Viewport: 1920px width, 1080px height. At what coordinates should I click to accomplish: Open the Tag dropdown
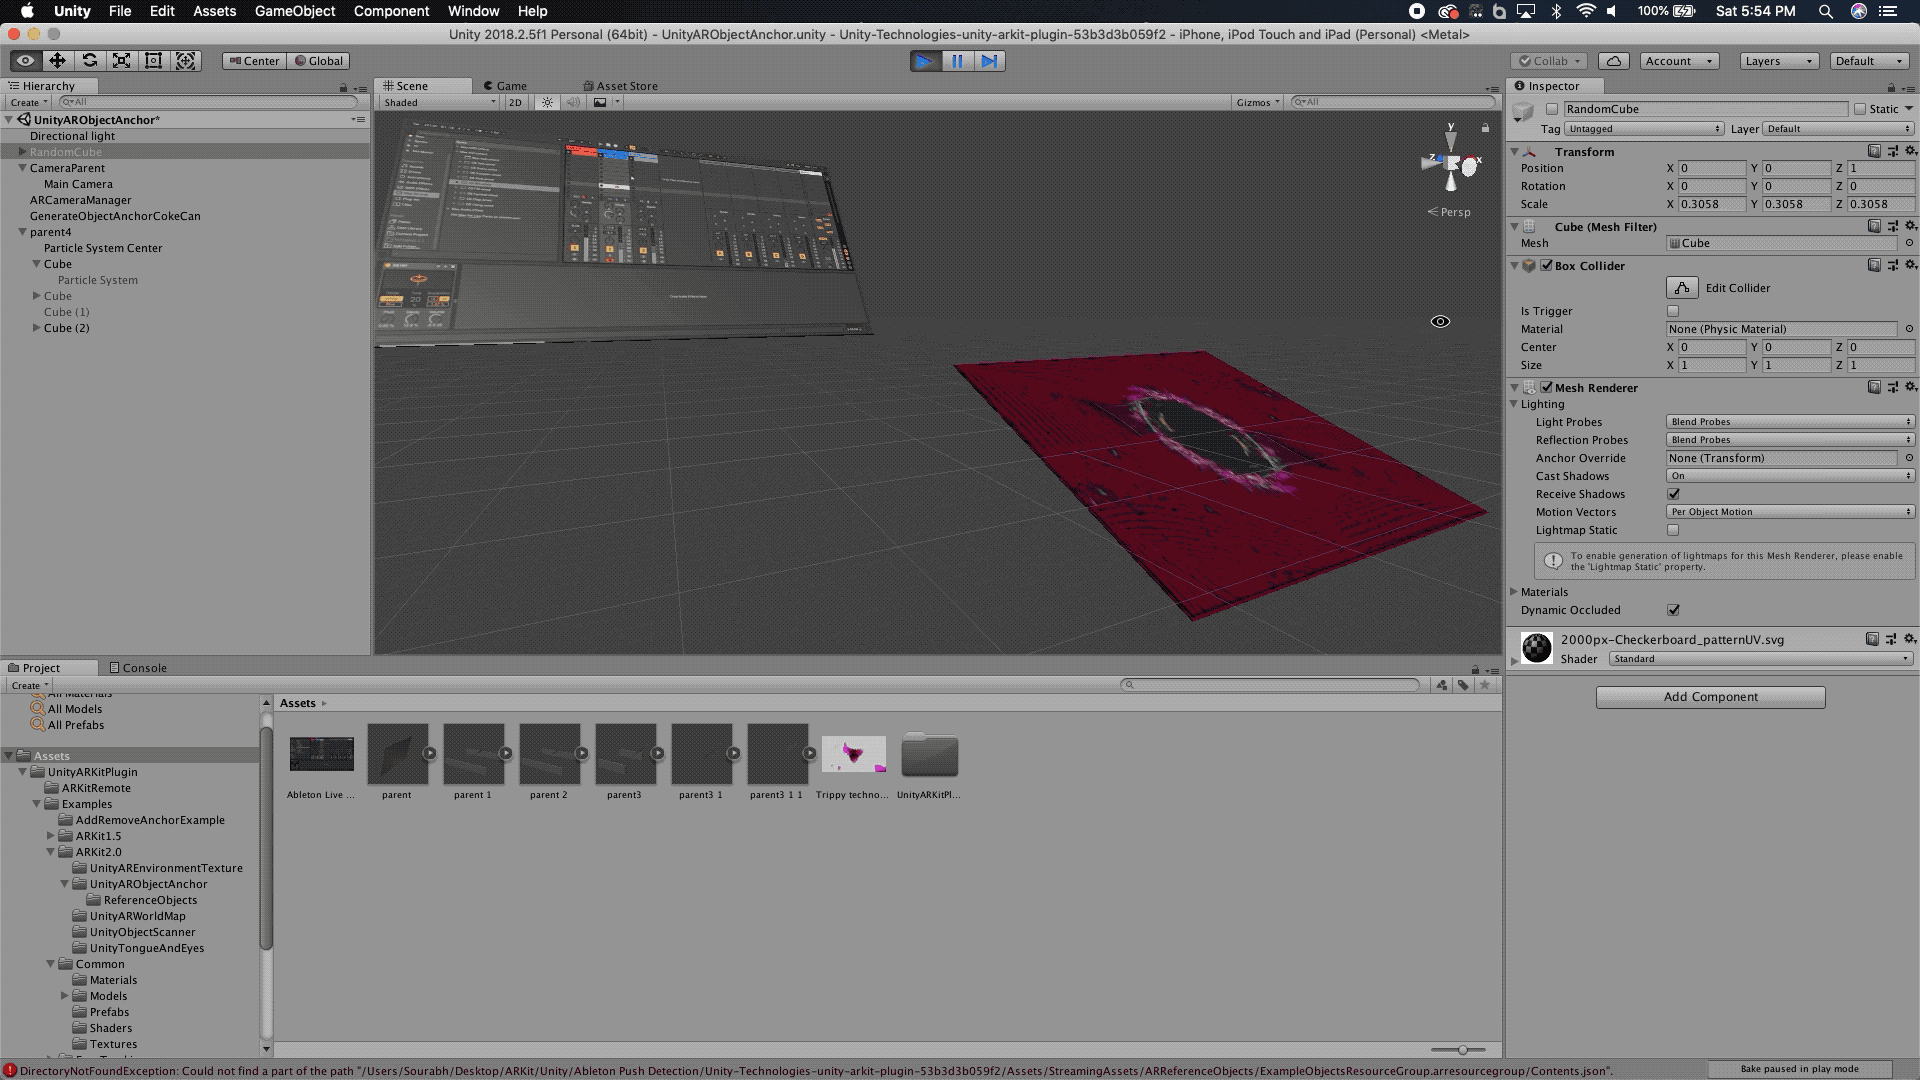1644,129
